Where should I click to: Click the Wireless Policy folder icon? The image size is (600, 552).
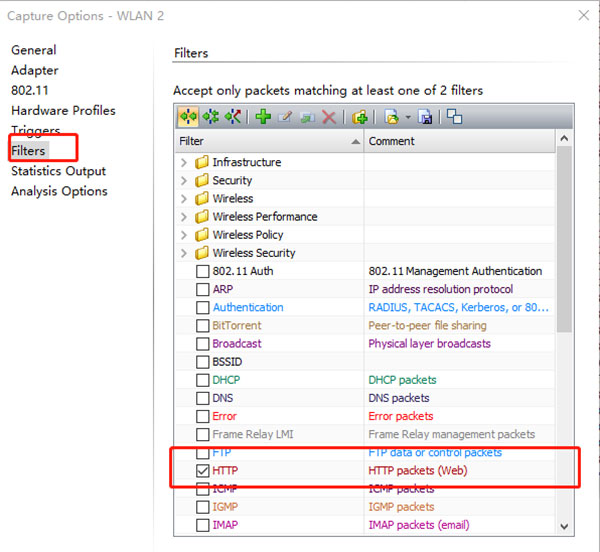(x=202, y=235)
